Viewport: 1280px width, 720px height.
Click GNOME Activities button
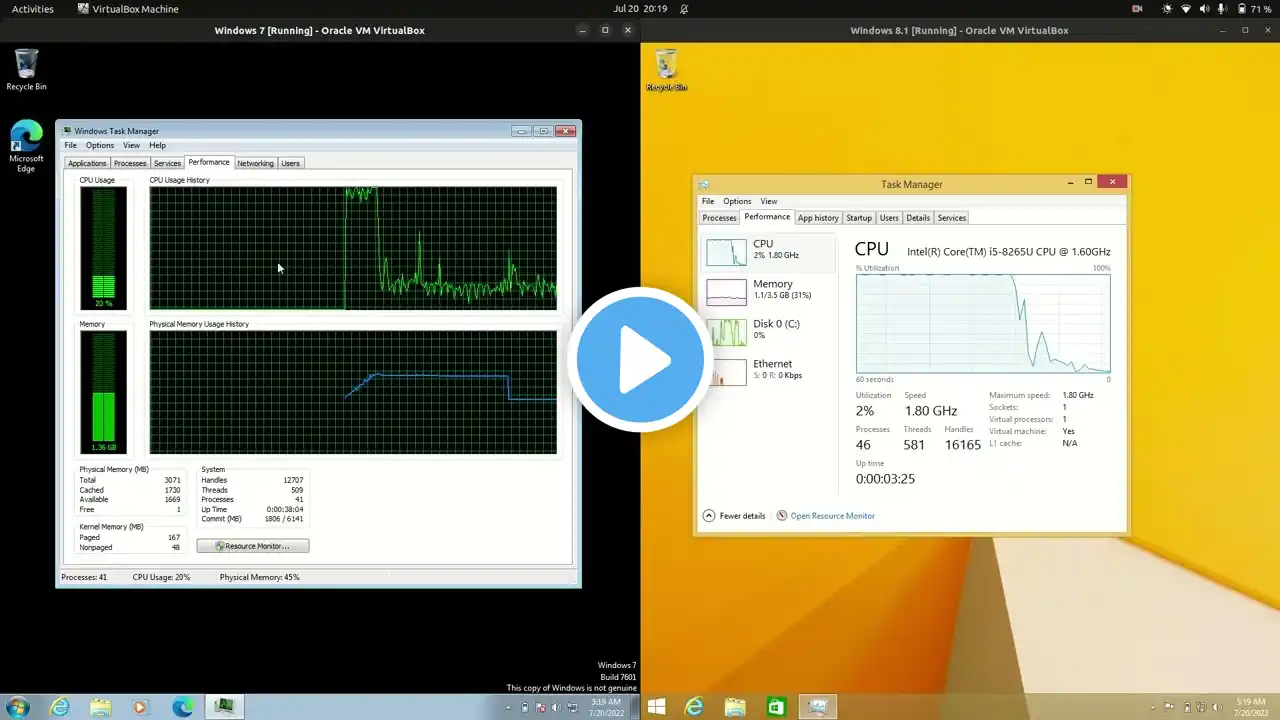click(x=32, y=9)
